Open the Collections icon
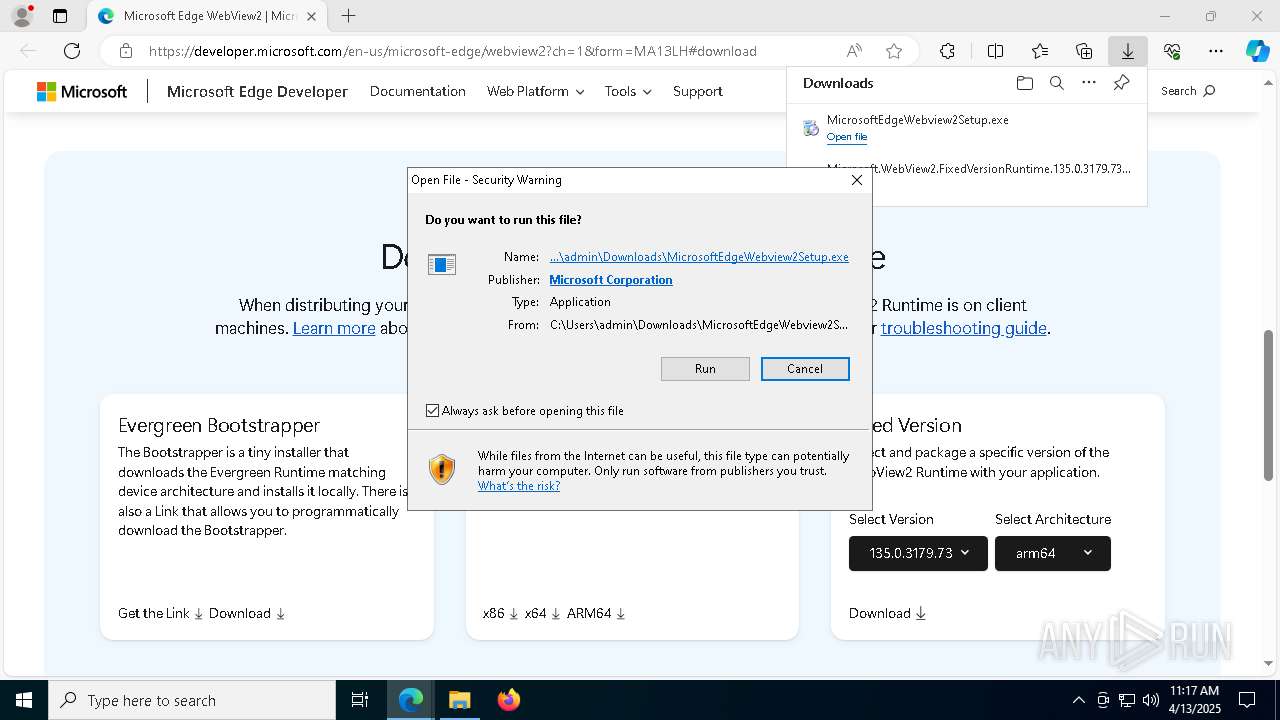 pos(1084,51)
